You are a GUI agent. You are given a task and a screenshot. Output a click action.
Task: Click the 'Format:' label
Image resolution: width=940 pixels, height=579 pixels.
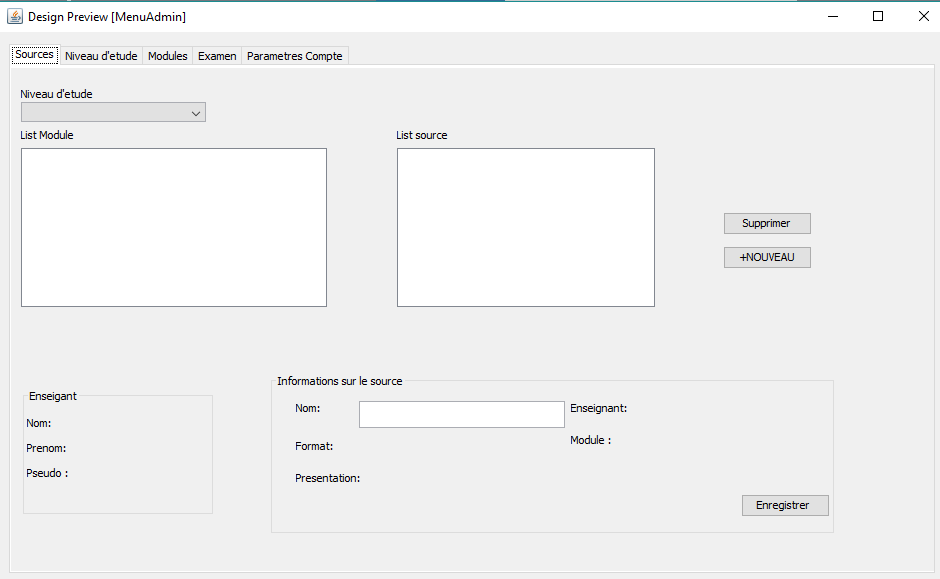click(x=314, y=446)
